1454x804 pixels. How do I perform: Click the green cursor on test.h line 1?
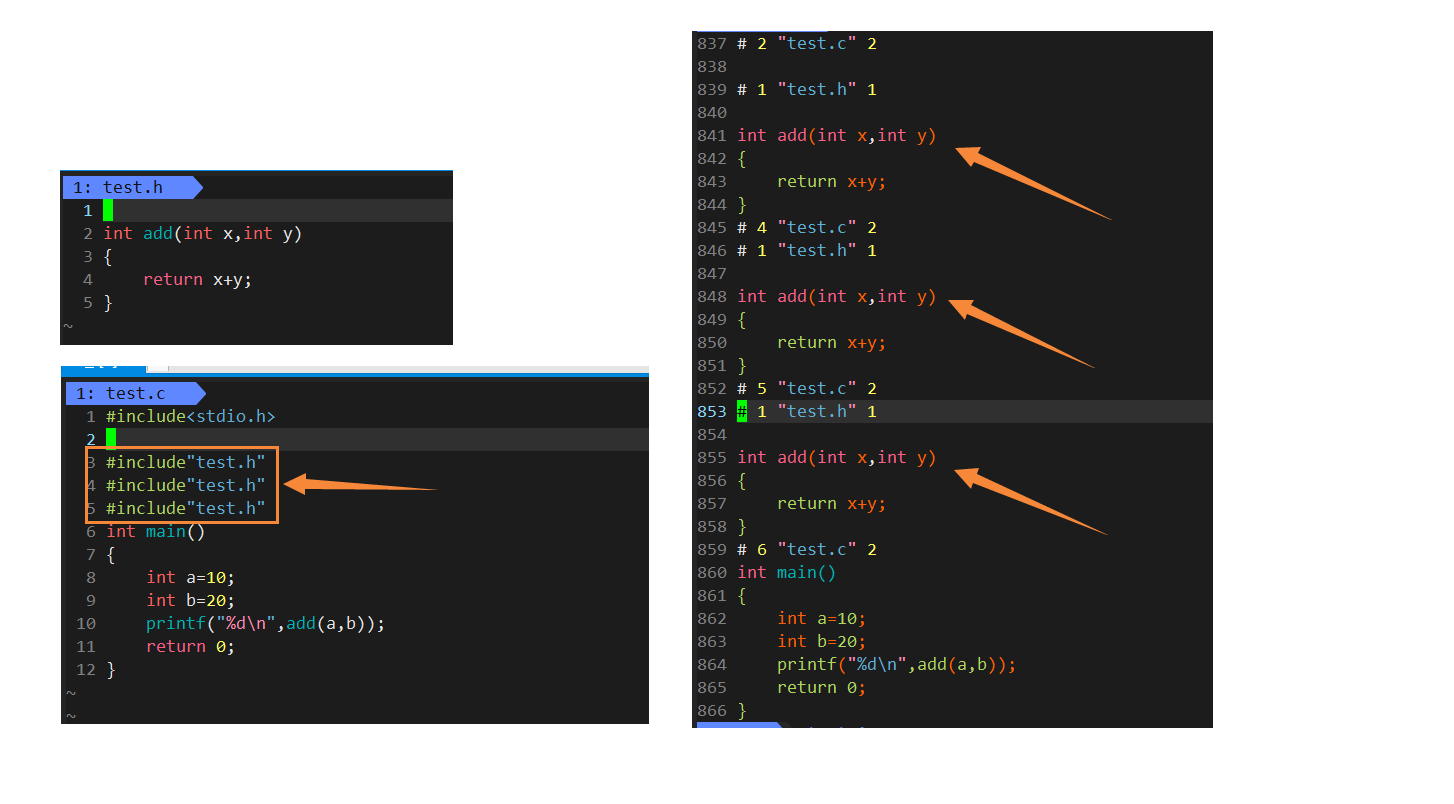[108, 210]
